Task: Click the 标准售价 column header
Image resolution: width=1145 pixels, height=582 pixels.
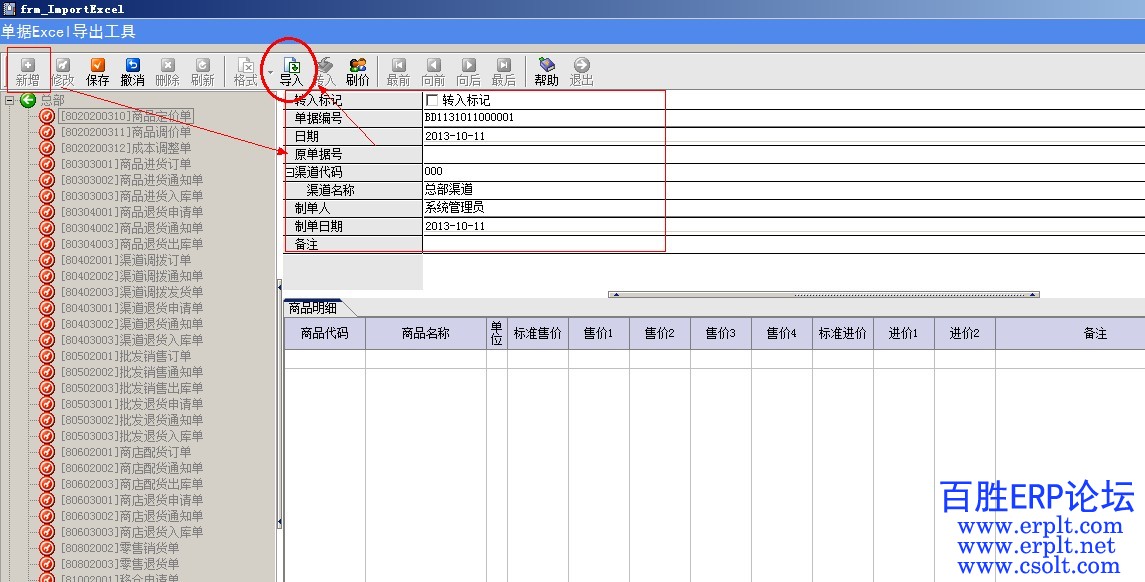Action: coord(537,333)
